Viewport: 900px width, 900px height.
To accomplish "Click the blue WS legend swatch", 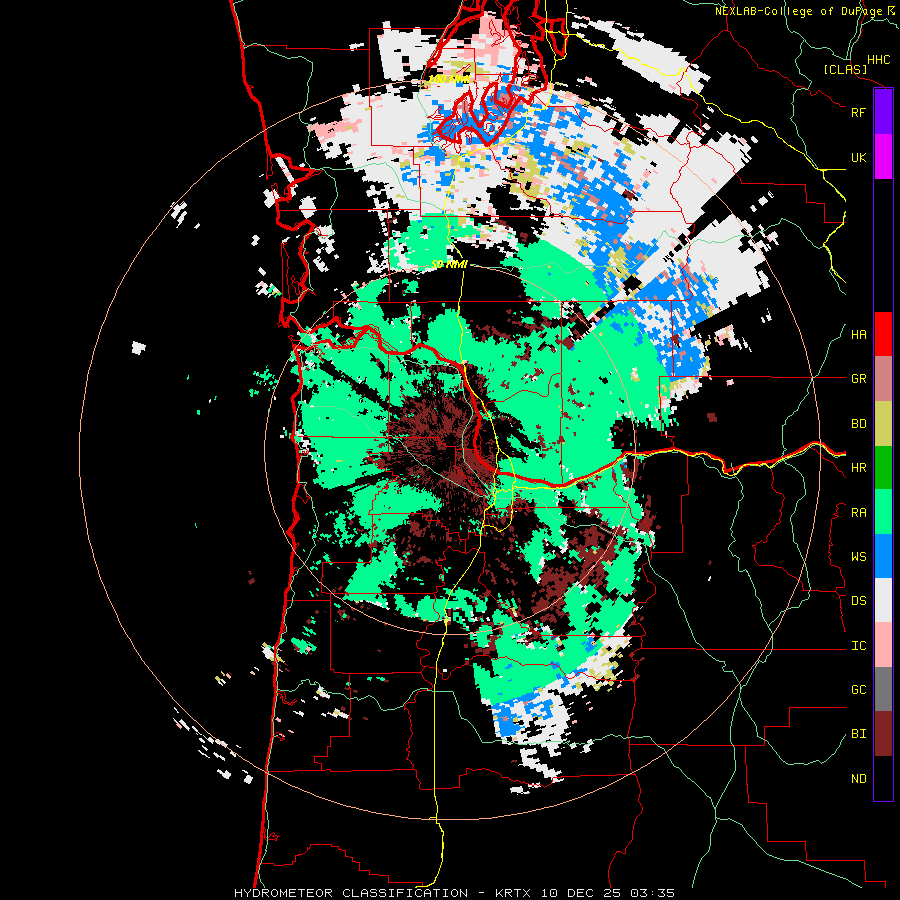I will pos(883,556).
